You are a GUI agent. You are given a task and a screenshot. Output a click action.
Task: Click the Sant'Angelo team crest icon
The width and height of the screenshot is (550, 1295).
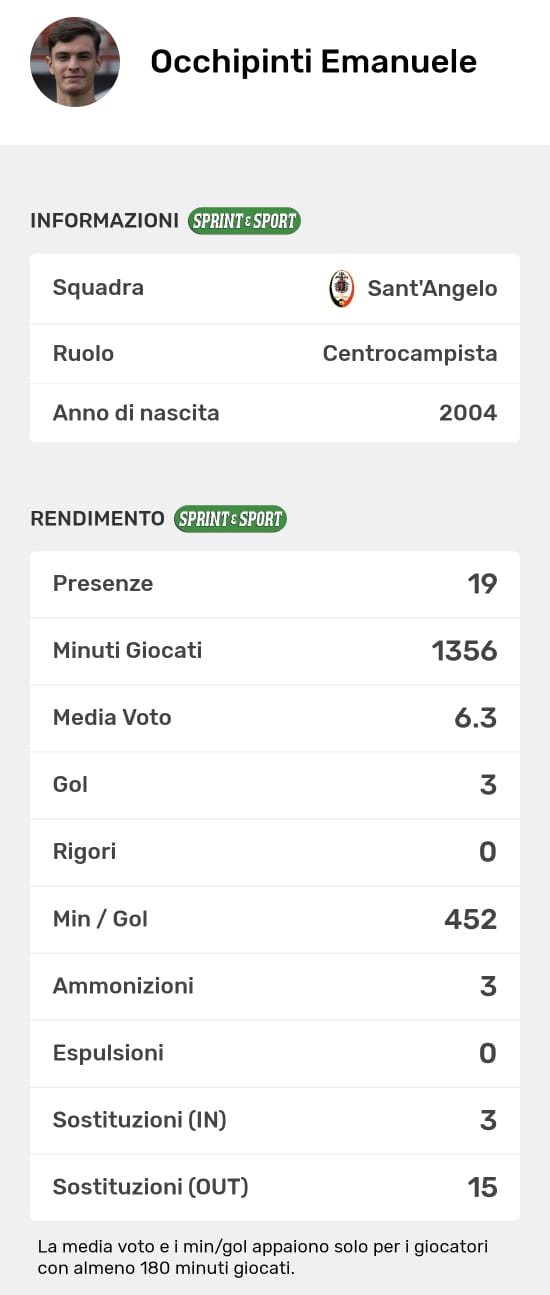[342, 289]
